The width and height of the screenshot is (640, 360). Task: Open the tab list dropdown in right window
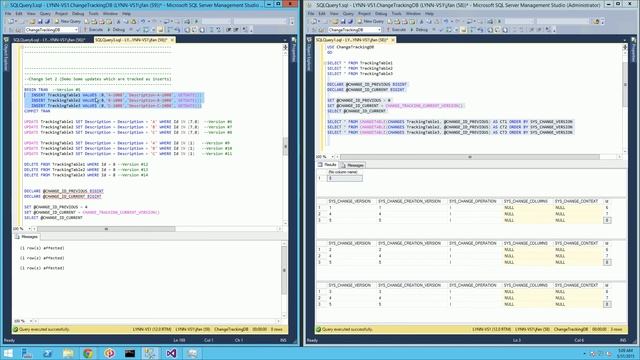(x=624, y=40)
